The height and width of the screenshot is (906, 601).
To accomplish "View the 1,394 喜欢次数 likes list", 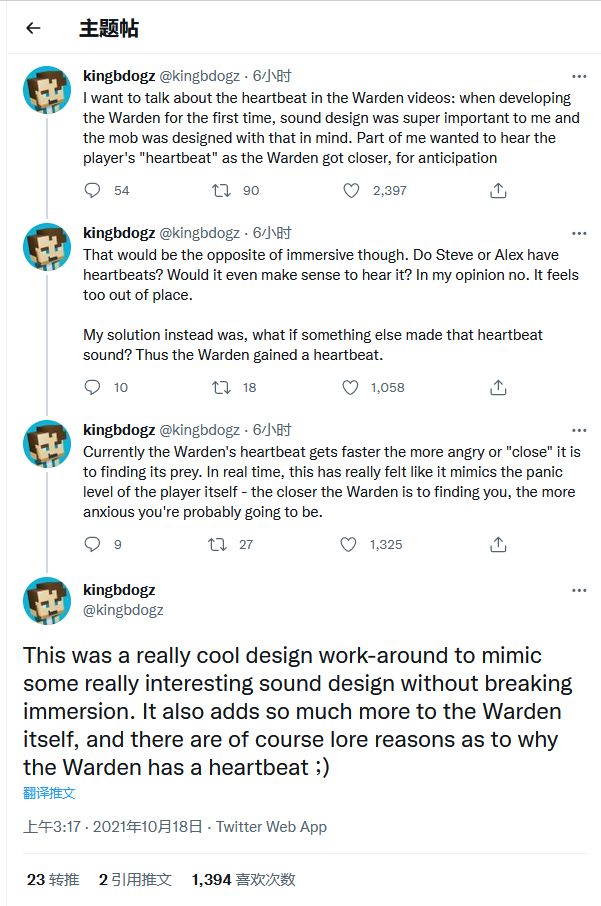I will click(243, 880).
